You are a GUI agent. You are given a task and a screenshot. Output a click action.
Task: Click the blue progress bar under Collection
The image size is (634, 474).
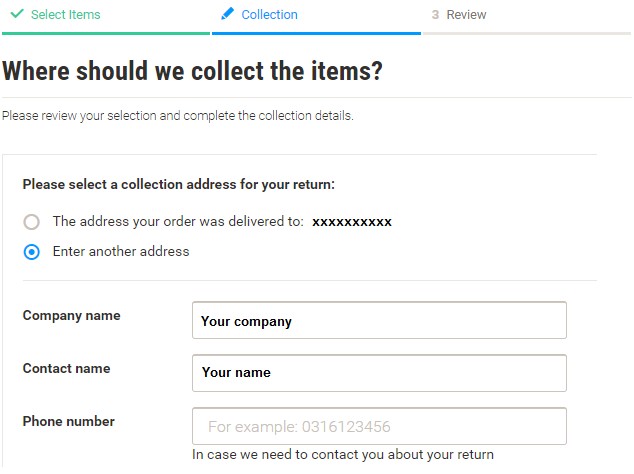click(x=316, y=34)
